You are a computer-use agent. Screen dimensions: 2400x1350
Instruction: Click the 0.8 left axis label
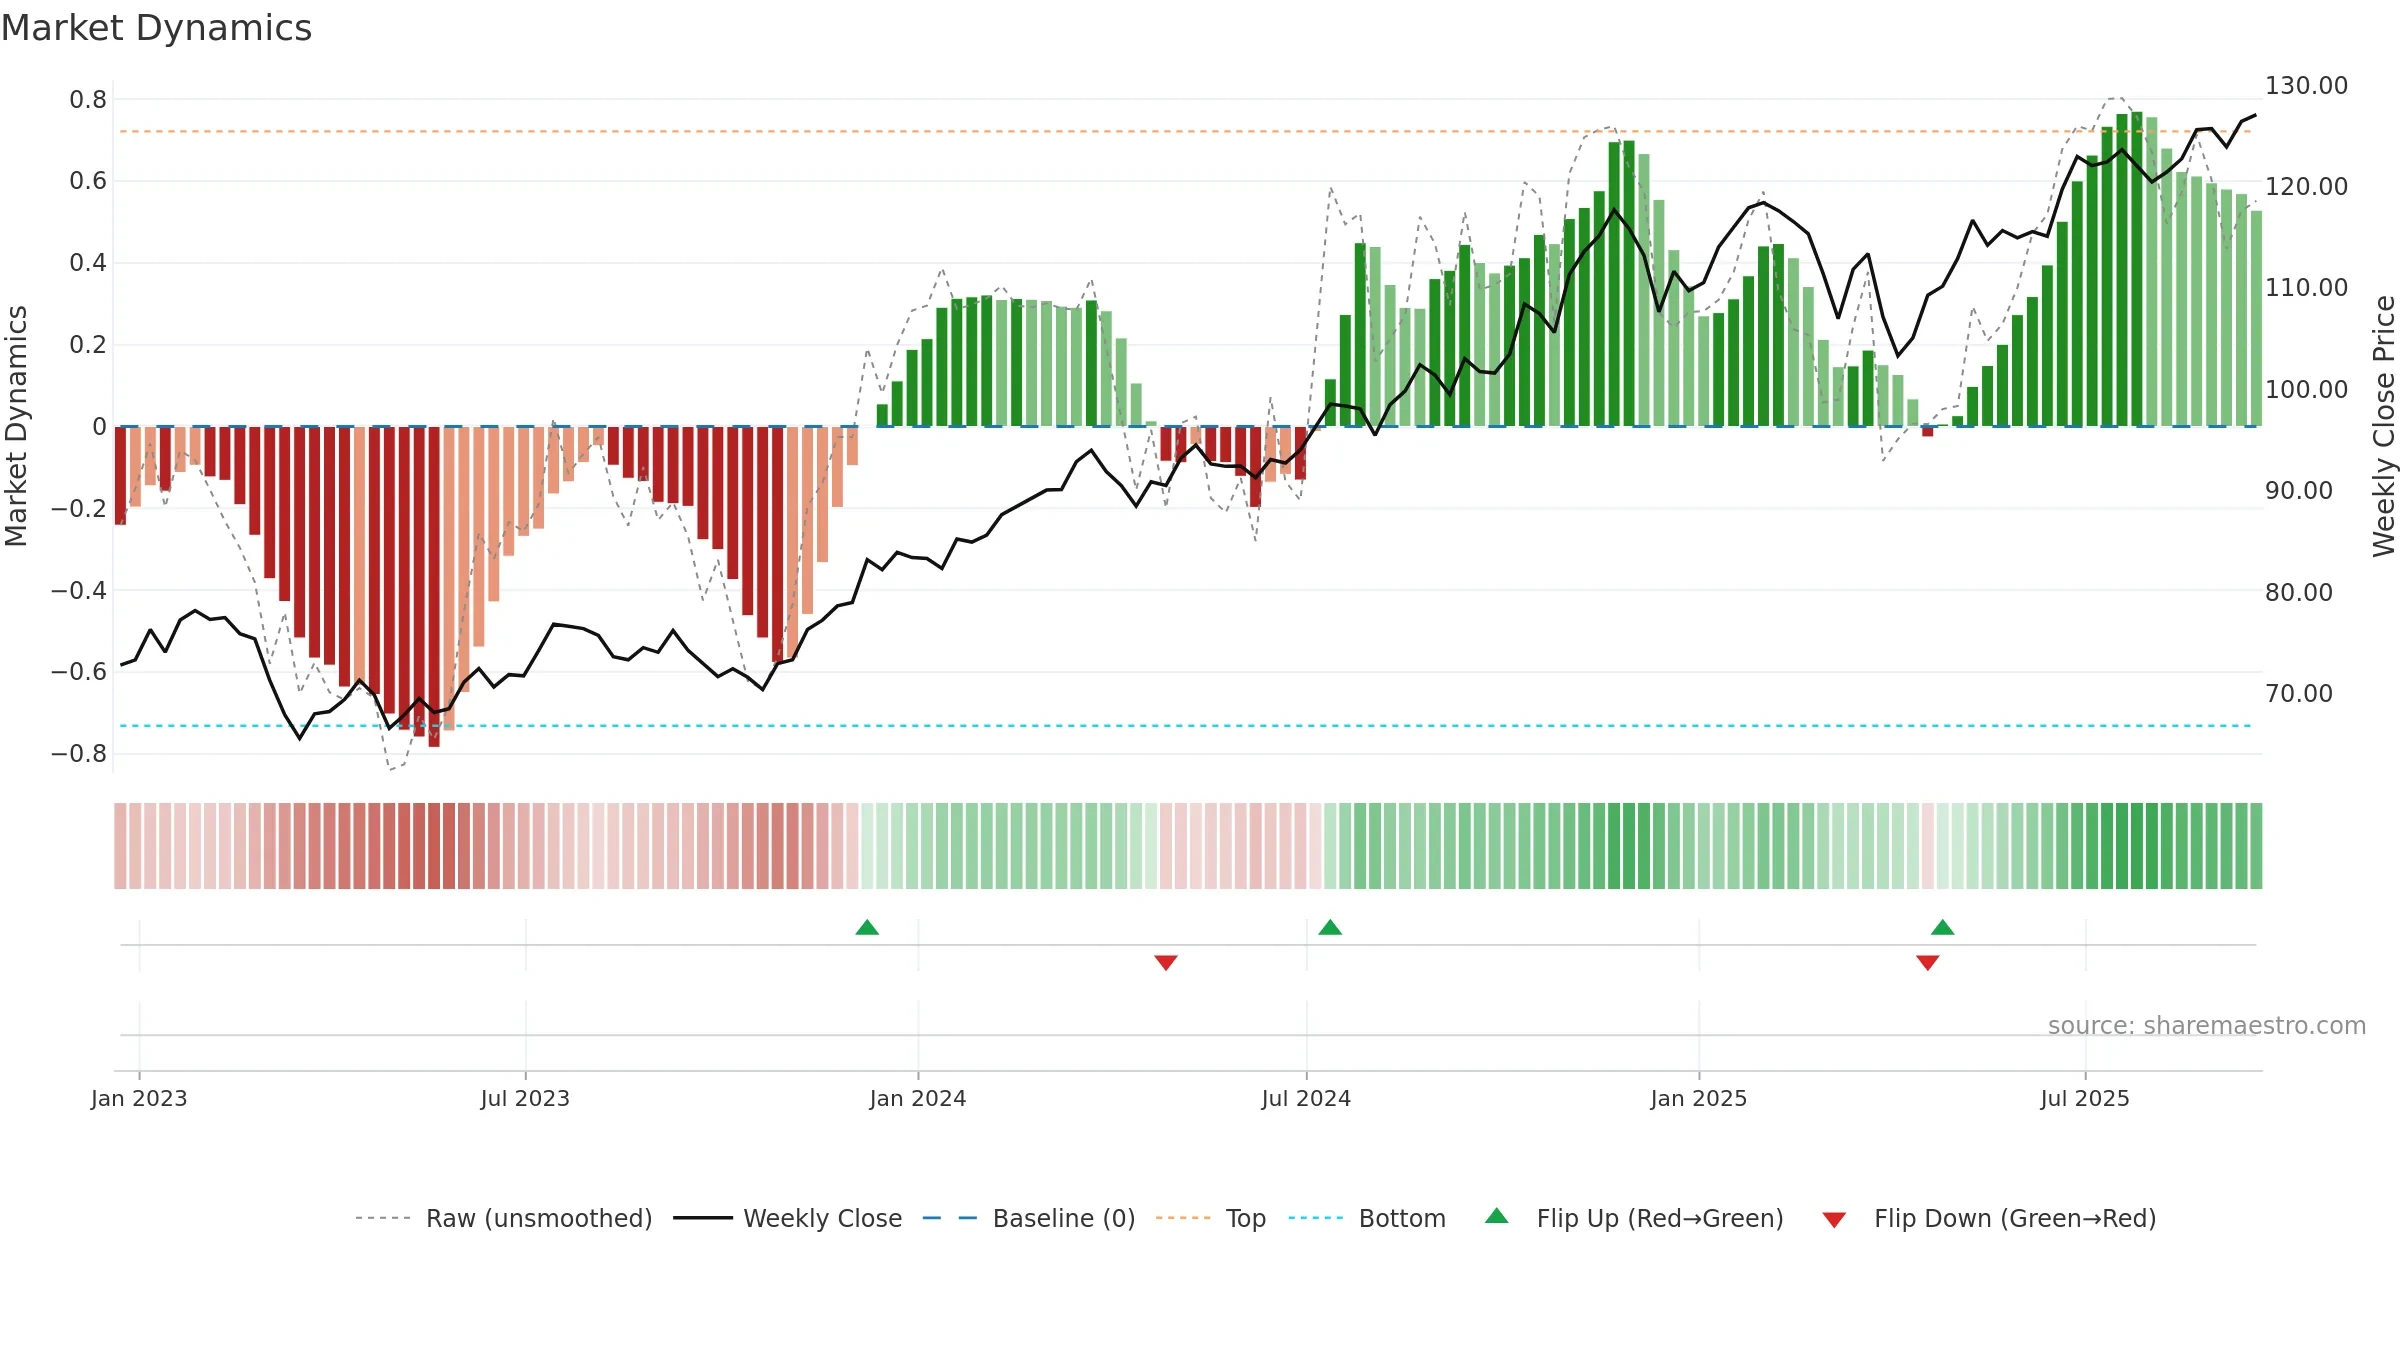coord(88,100)
